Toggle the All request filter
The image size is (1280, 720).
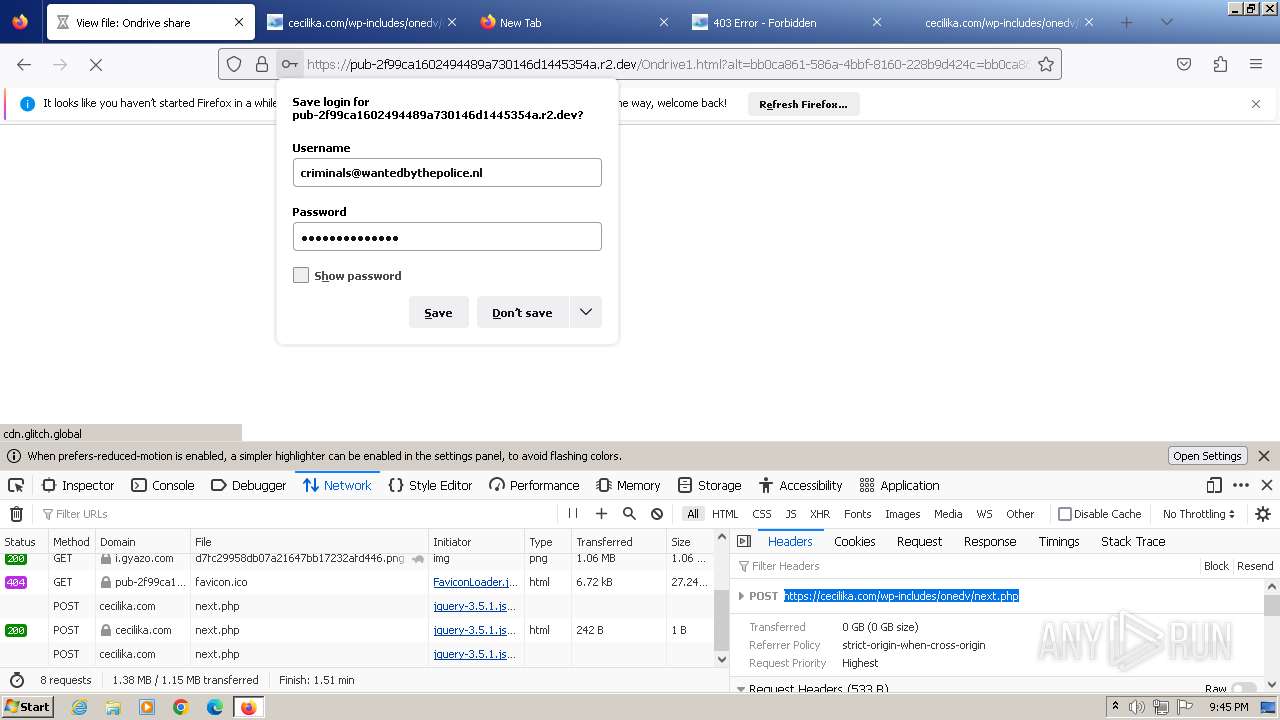tap(692, 514)
